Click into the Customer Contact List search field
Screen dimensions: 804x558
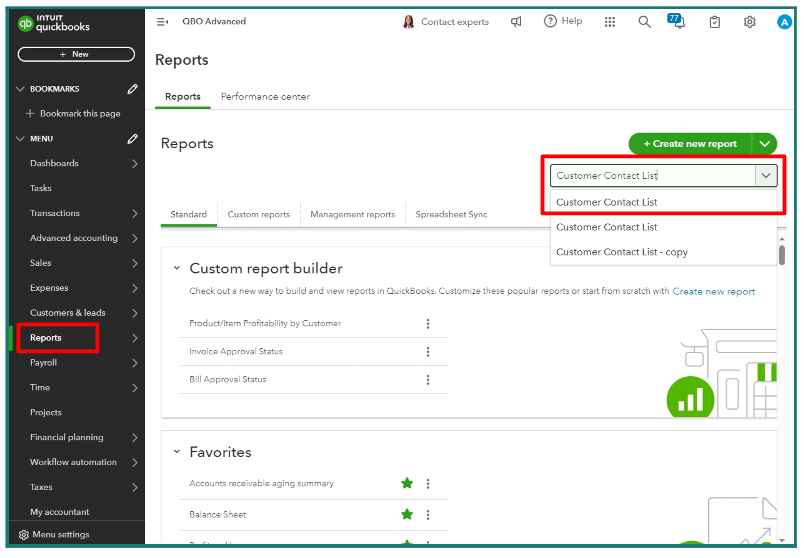652,175
